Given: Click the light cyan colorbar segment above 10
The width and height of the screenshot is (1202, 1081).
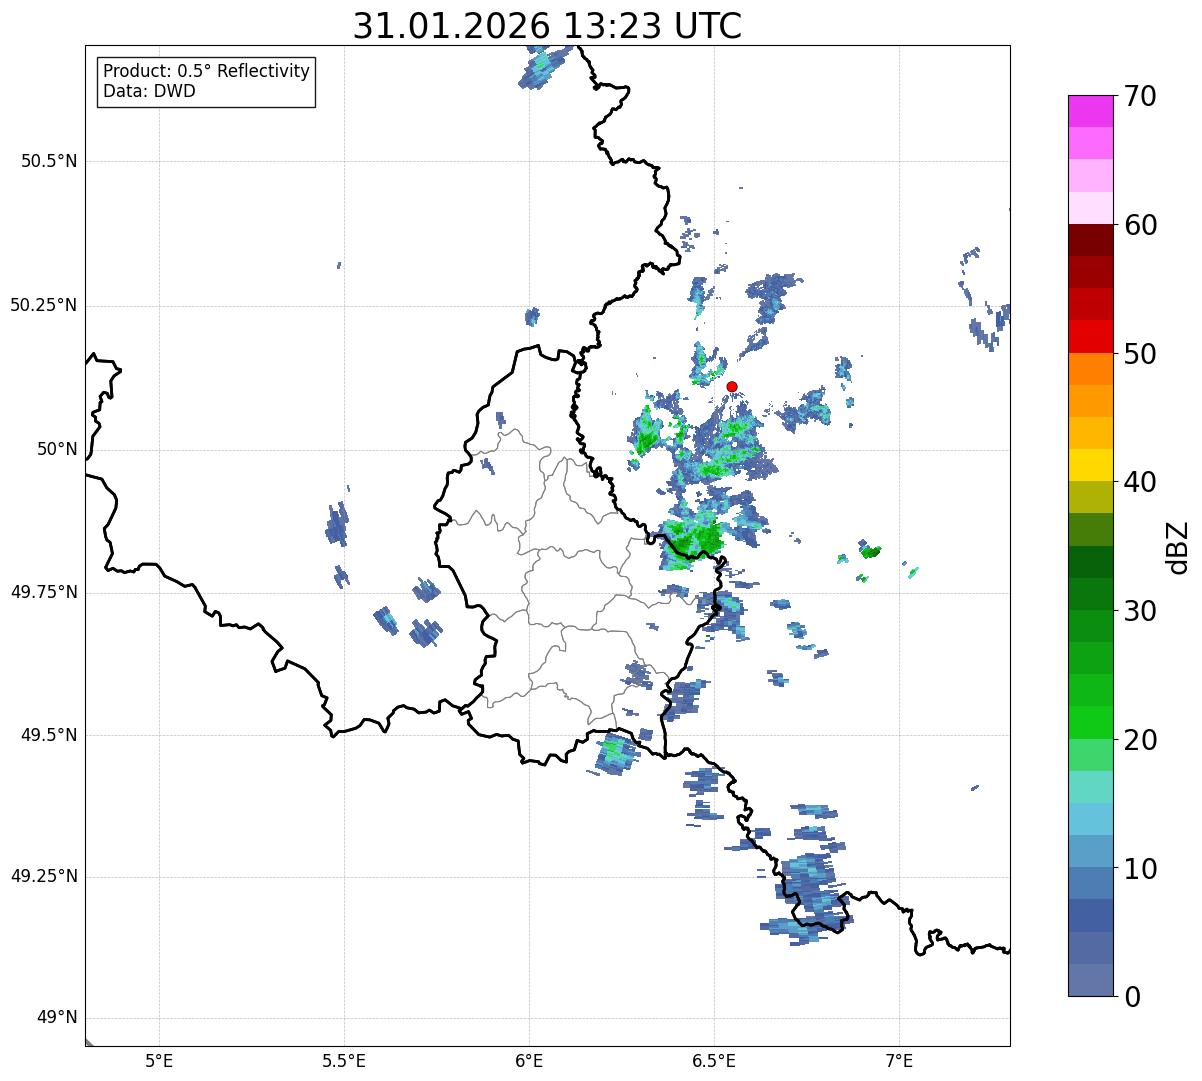Looking at the screenshot, I should pos(1091,819).
